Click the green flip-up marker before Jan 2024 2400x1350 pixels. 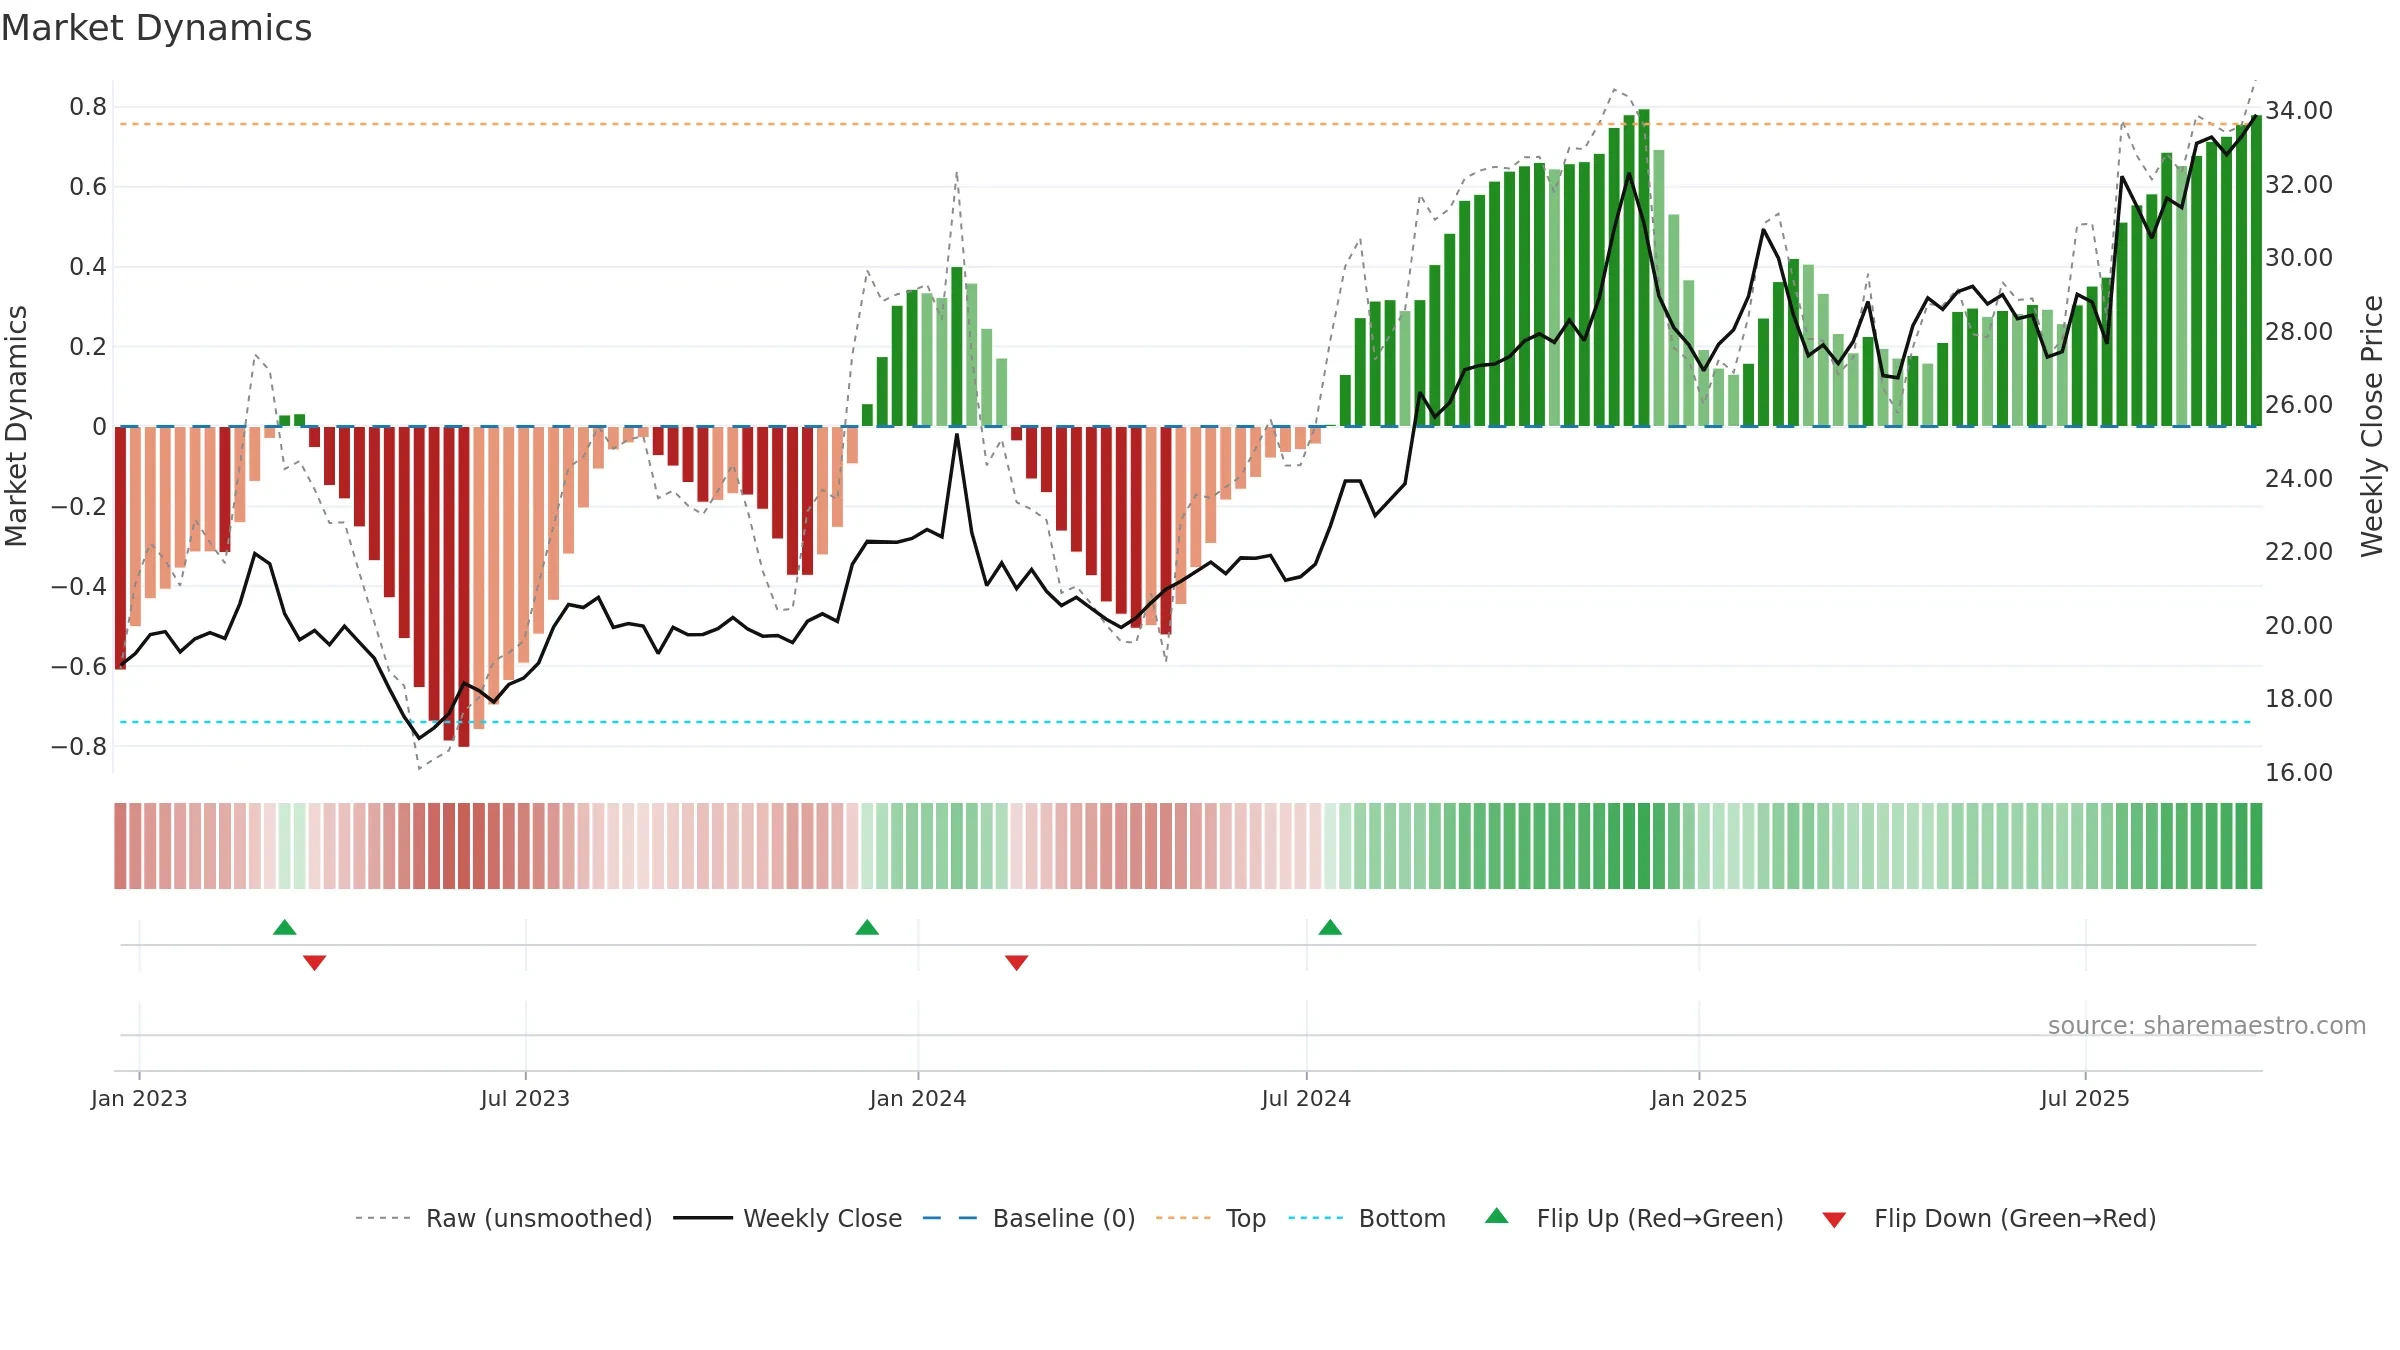tap(867, 927)
